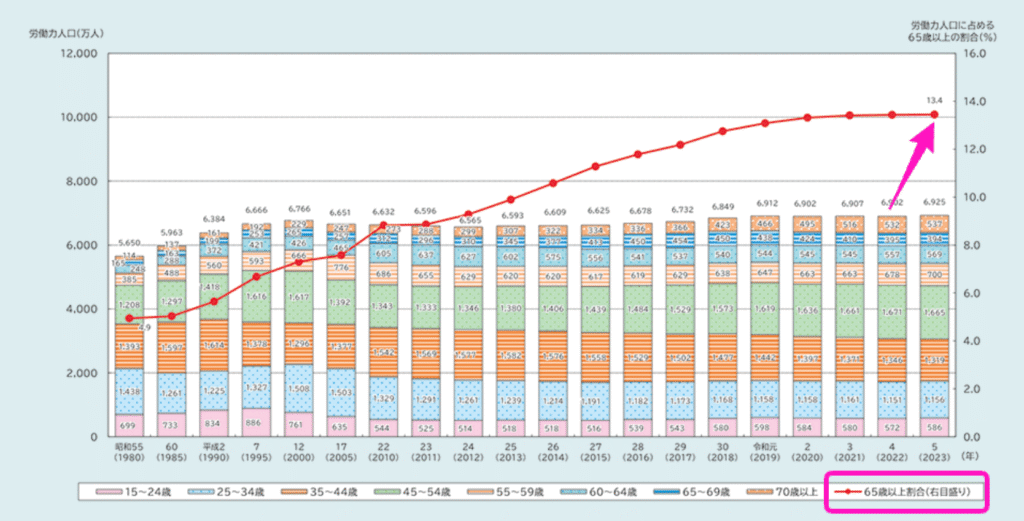Click the 886 pink bar segment for 1995
The height and width of the screenshot is (521, 1024).
click(255, 422)
